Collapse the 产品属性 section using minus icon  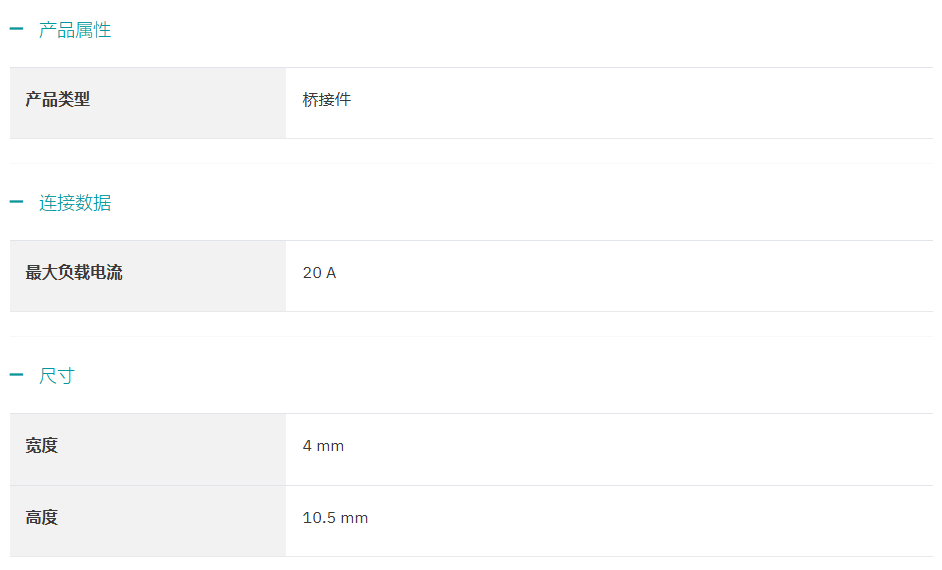point(16,29)
